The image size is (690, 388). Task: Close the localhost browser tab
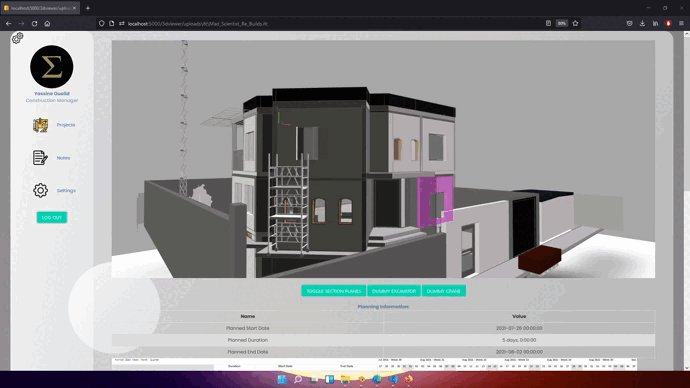74,8
